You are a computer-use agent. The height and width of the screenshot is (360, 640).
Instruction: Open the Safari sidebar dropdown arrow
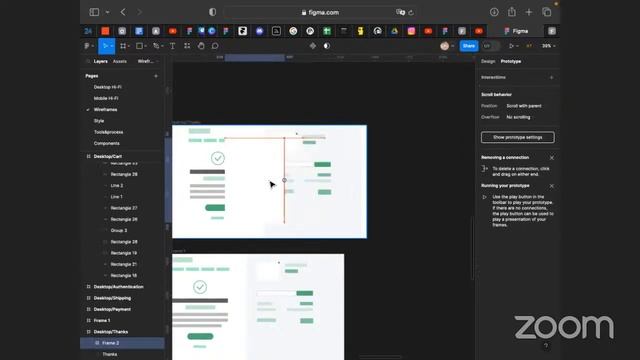(107, 12)
